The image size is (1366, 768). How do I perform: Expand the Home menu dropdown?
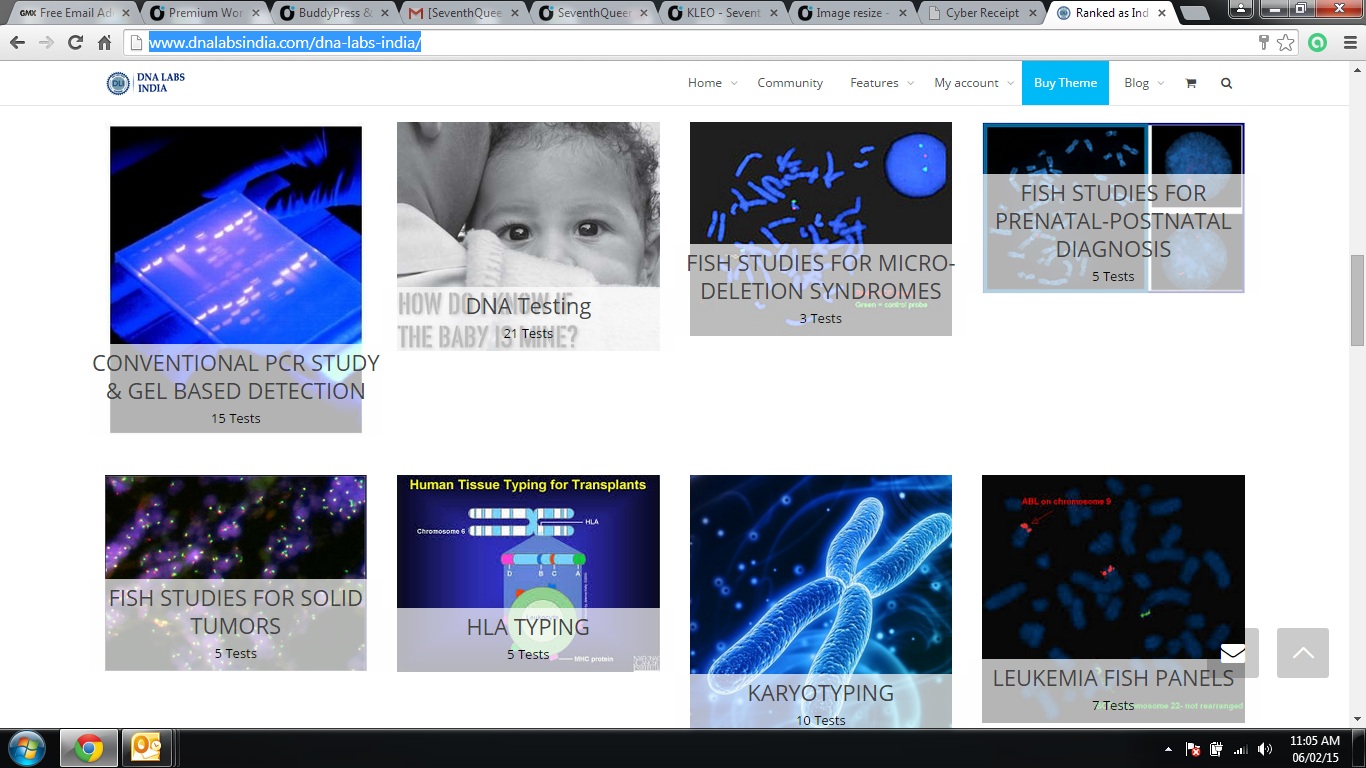click(x=711, y=83)
